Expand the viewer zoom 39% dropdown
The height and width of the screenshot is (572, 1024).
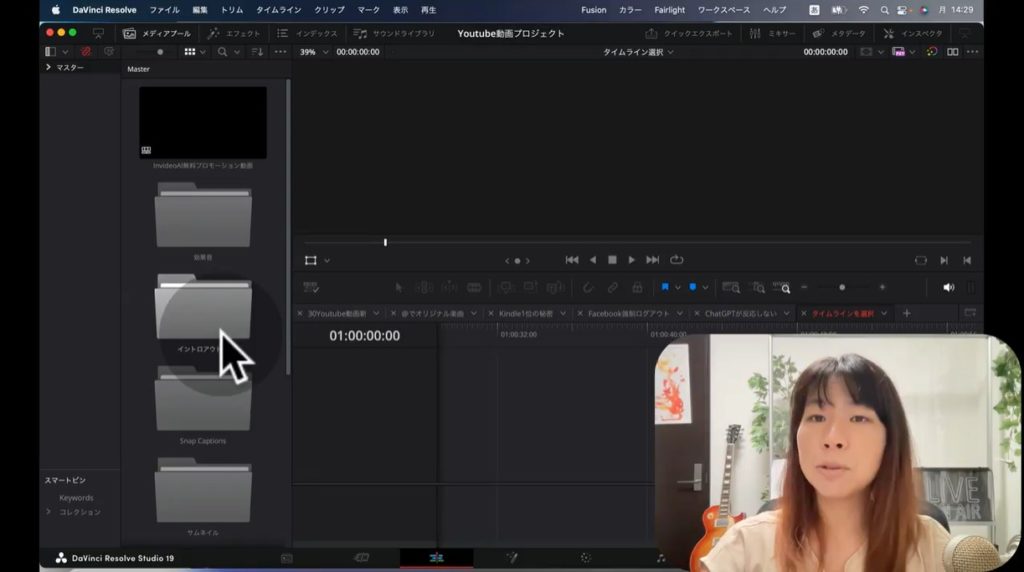tap(315, 52)
